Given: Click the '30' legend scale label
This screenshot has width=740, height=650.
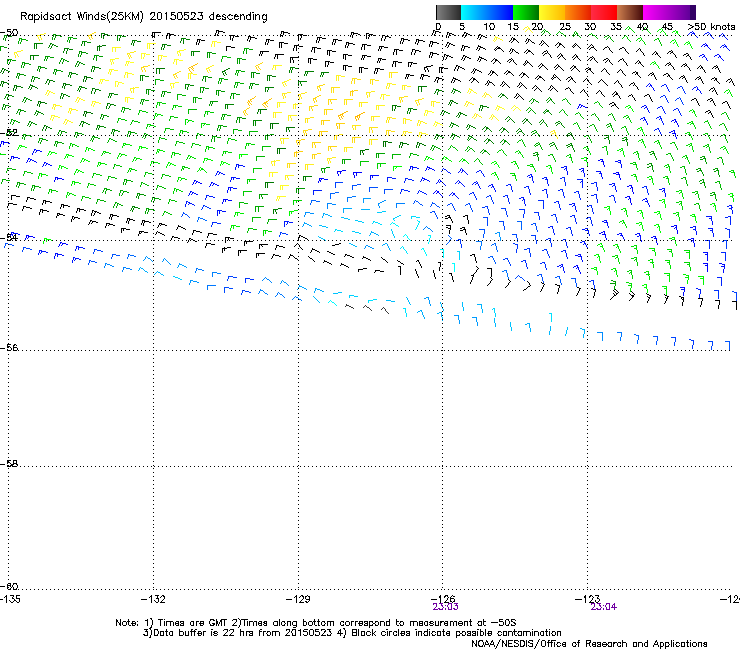Looking at the screenshot, I should 590,27.
